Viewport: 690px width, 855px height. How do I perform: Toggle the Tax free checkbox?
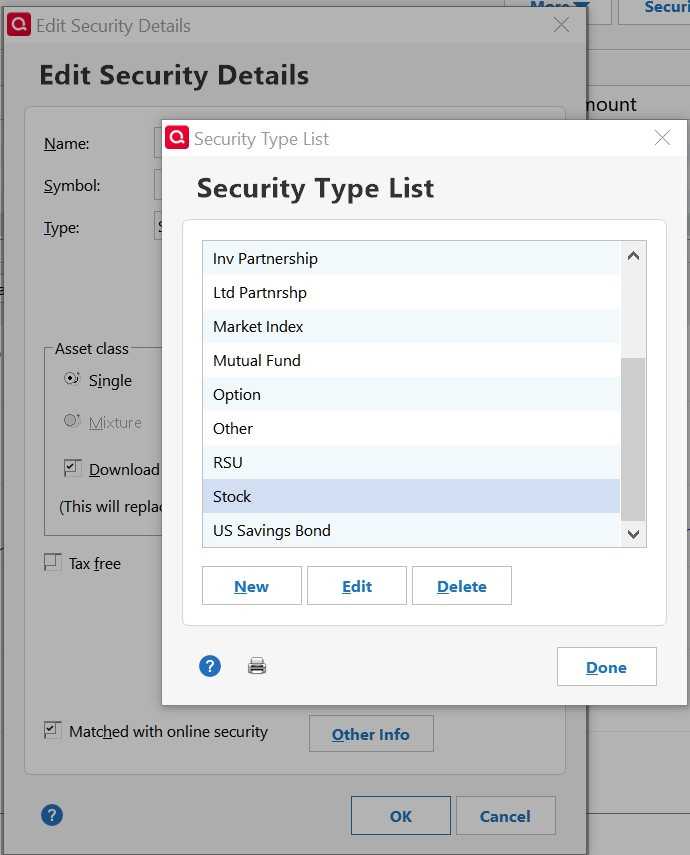[x=53, y=563]
